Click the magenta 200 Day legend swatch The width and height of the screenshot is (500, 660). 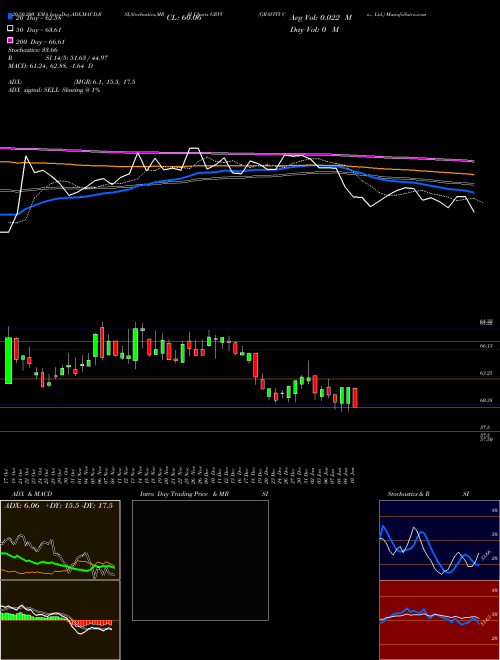tap(10, 40)
